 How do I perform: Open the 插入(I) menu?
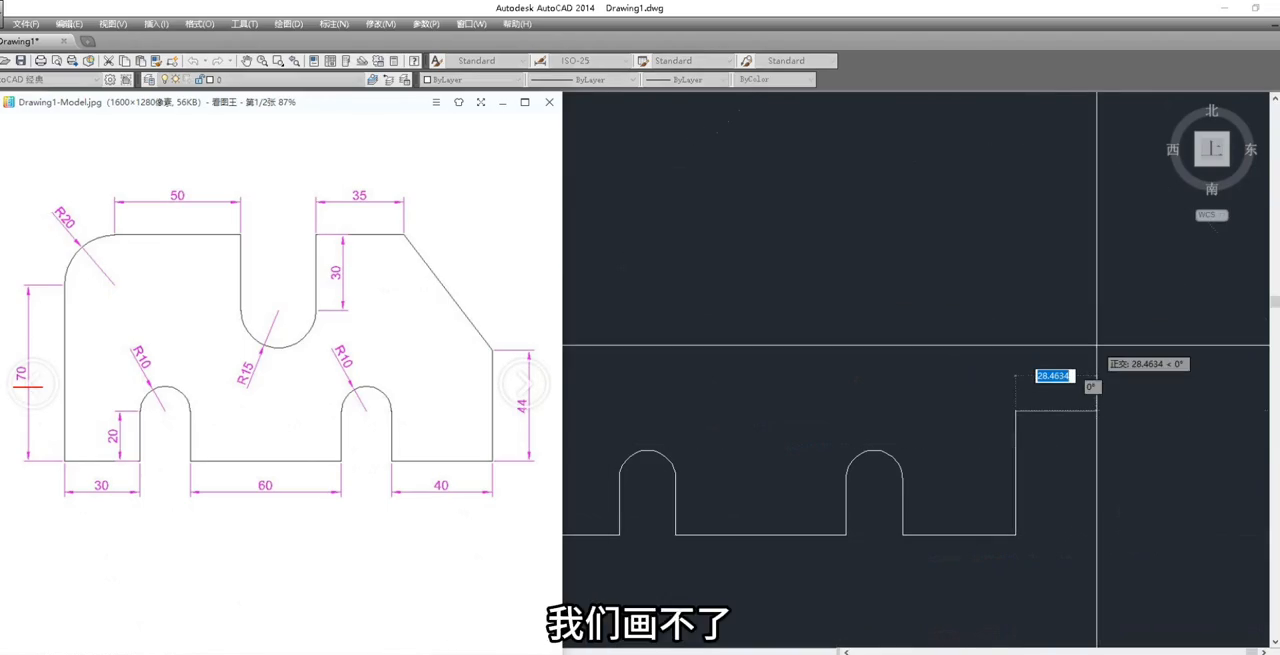pyautogui.click(x=156, y=24)
